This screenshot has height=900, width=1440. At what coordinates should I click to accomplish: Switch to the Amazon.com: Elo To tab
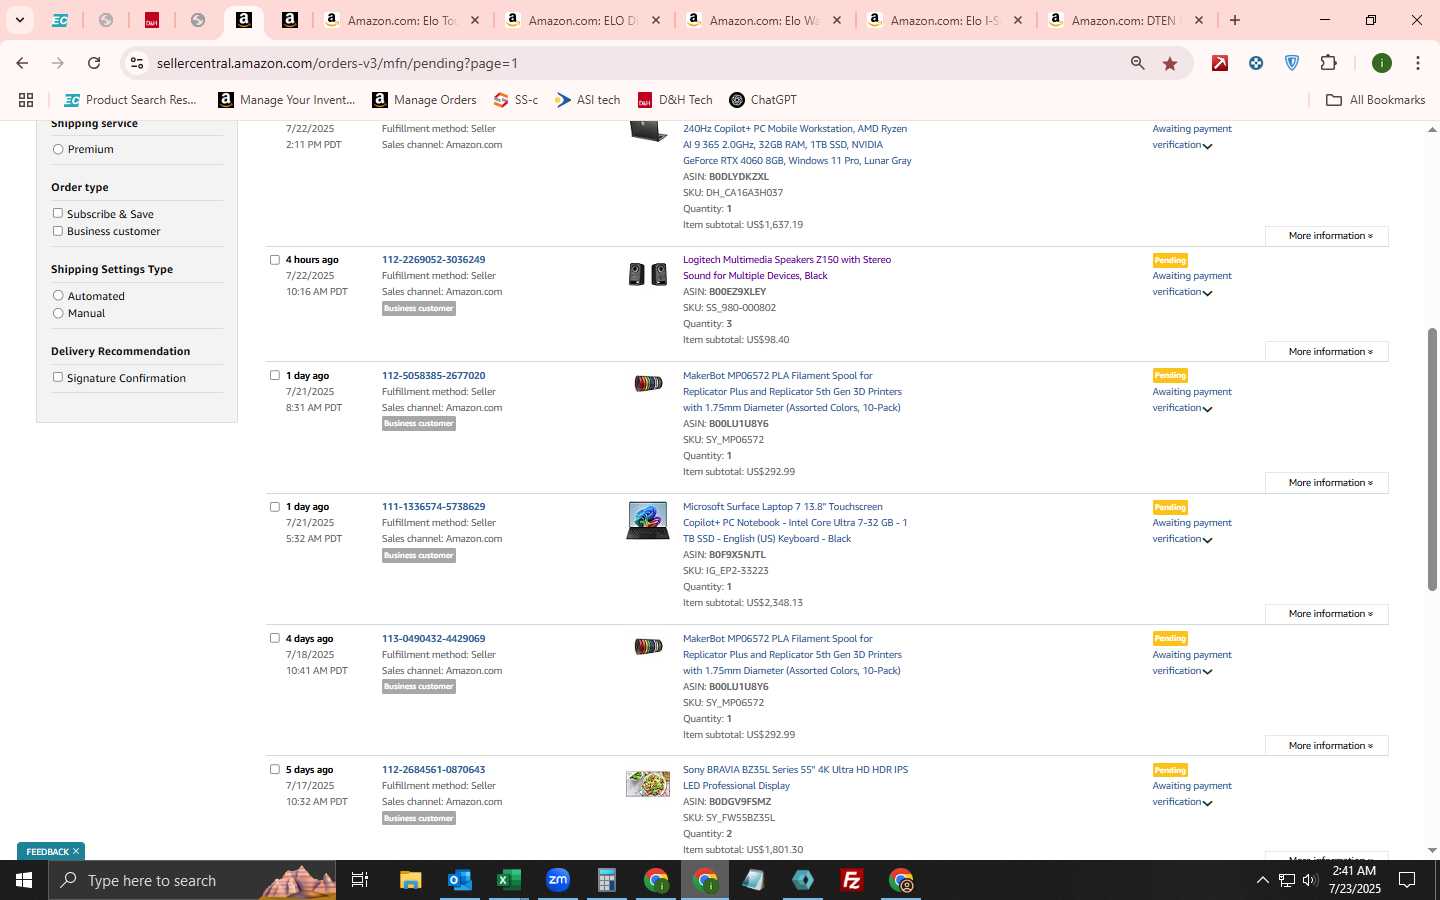click(x=400, y=20)
